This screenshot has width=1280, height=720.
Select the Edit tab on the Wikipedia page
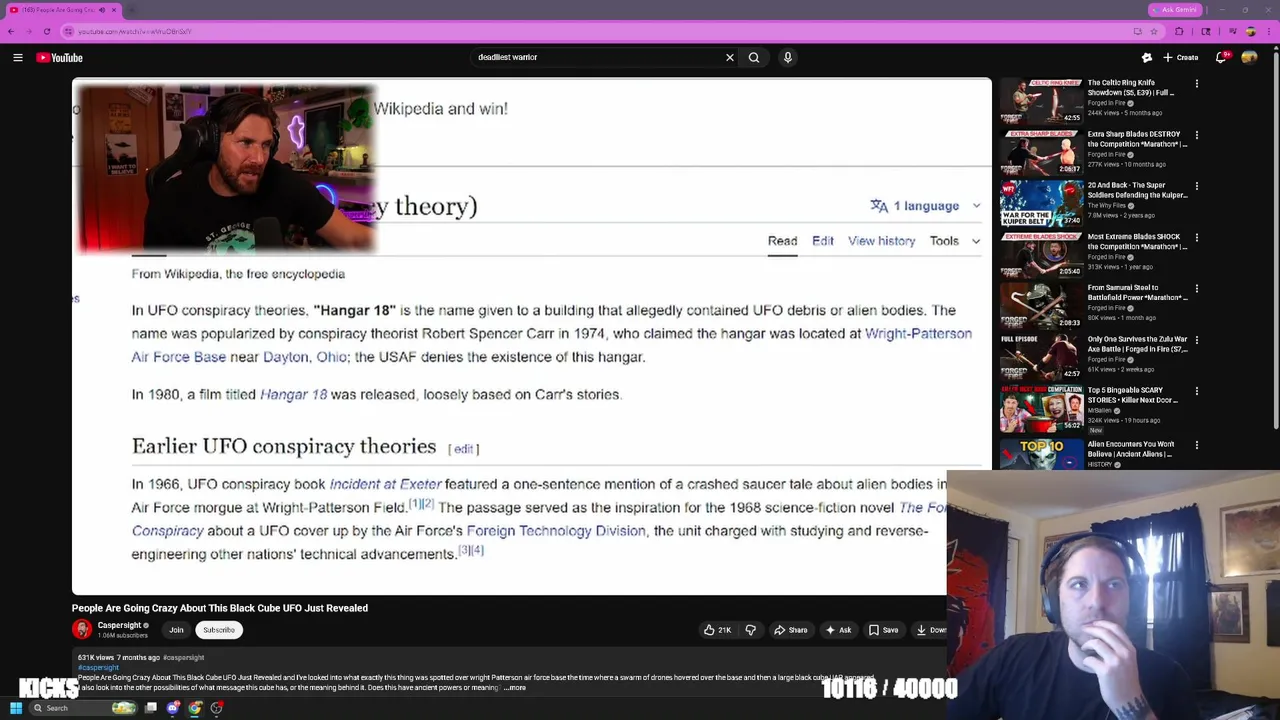[823, 241]
